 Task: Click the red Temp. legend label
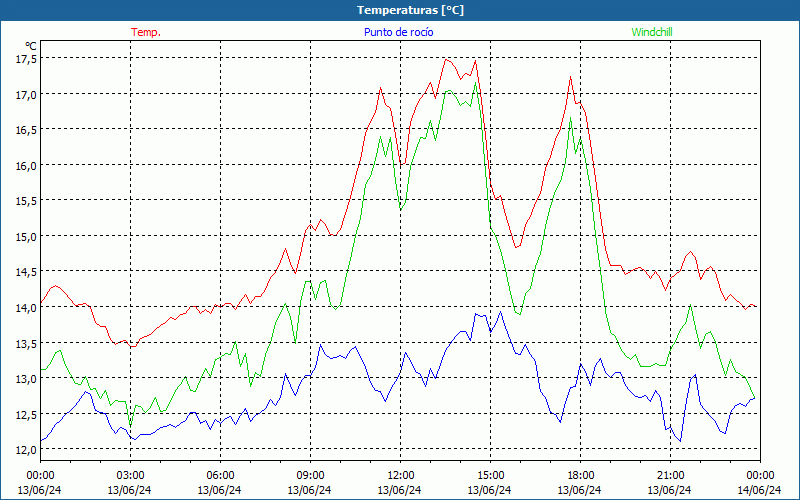point(146,32)
